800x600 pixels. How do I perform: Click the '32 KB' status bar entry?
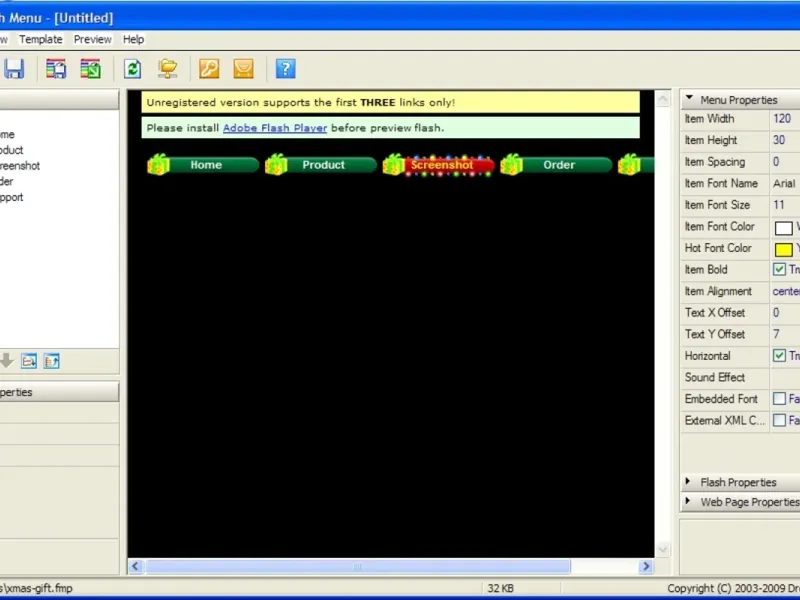coord(501,588)
